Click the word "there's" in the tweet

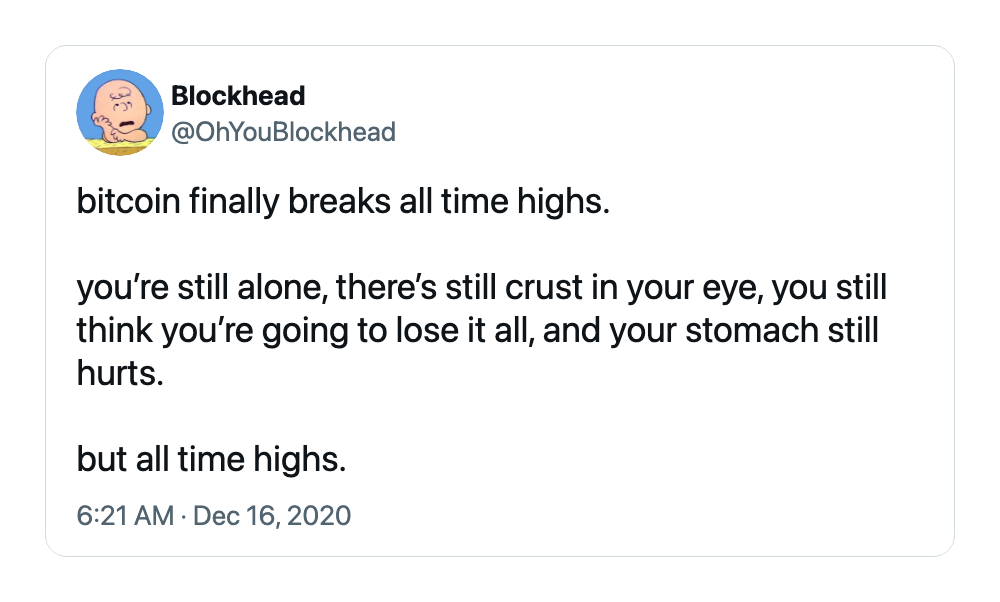click(386, 287)
